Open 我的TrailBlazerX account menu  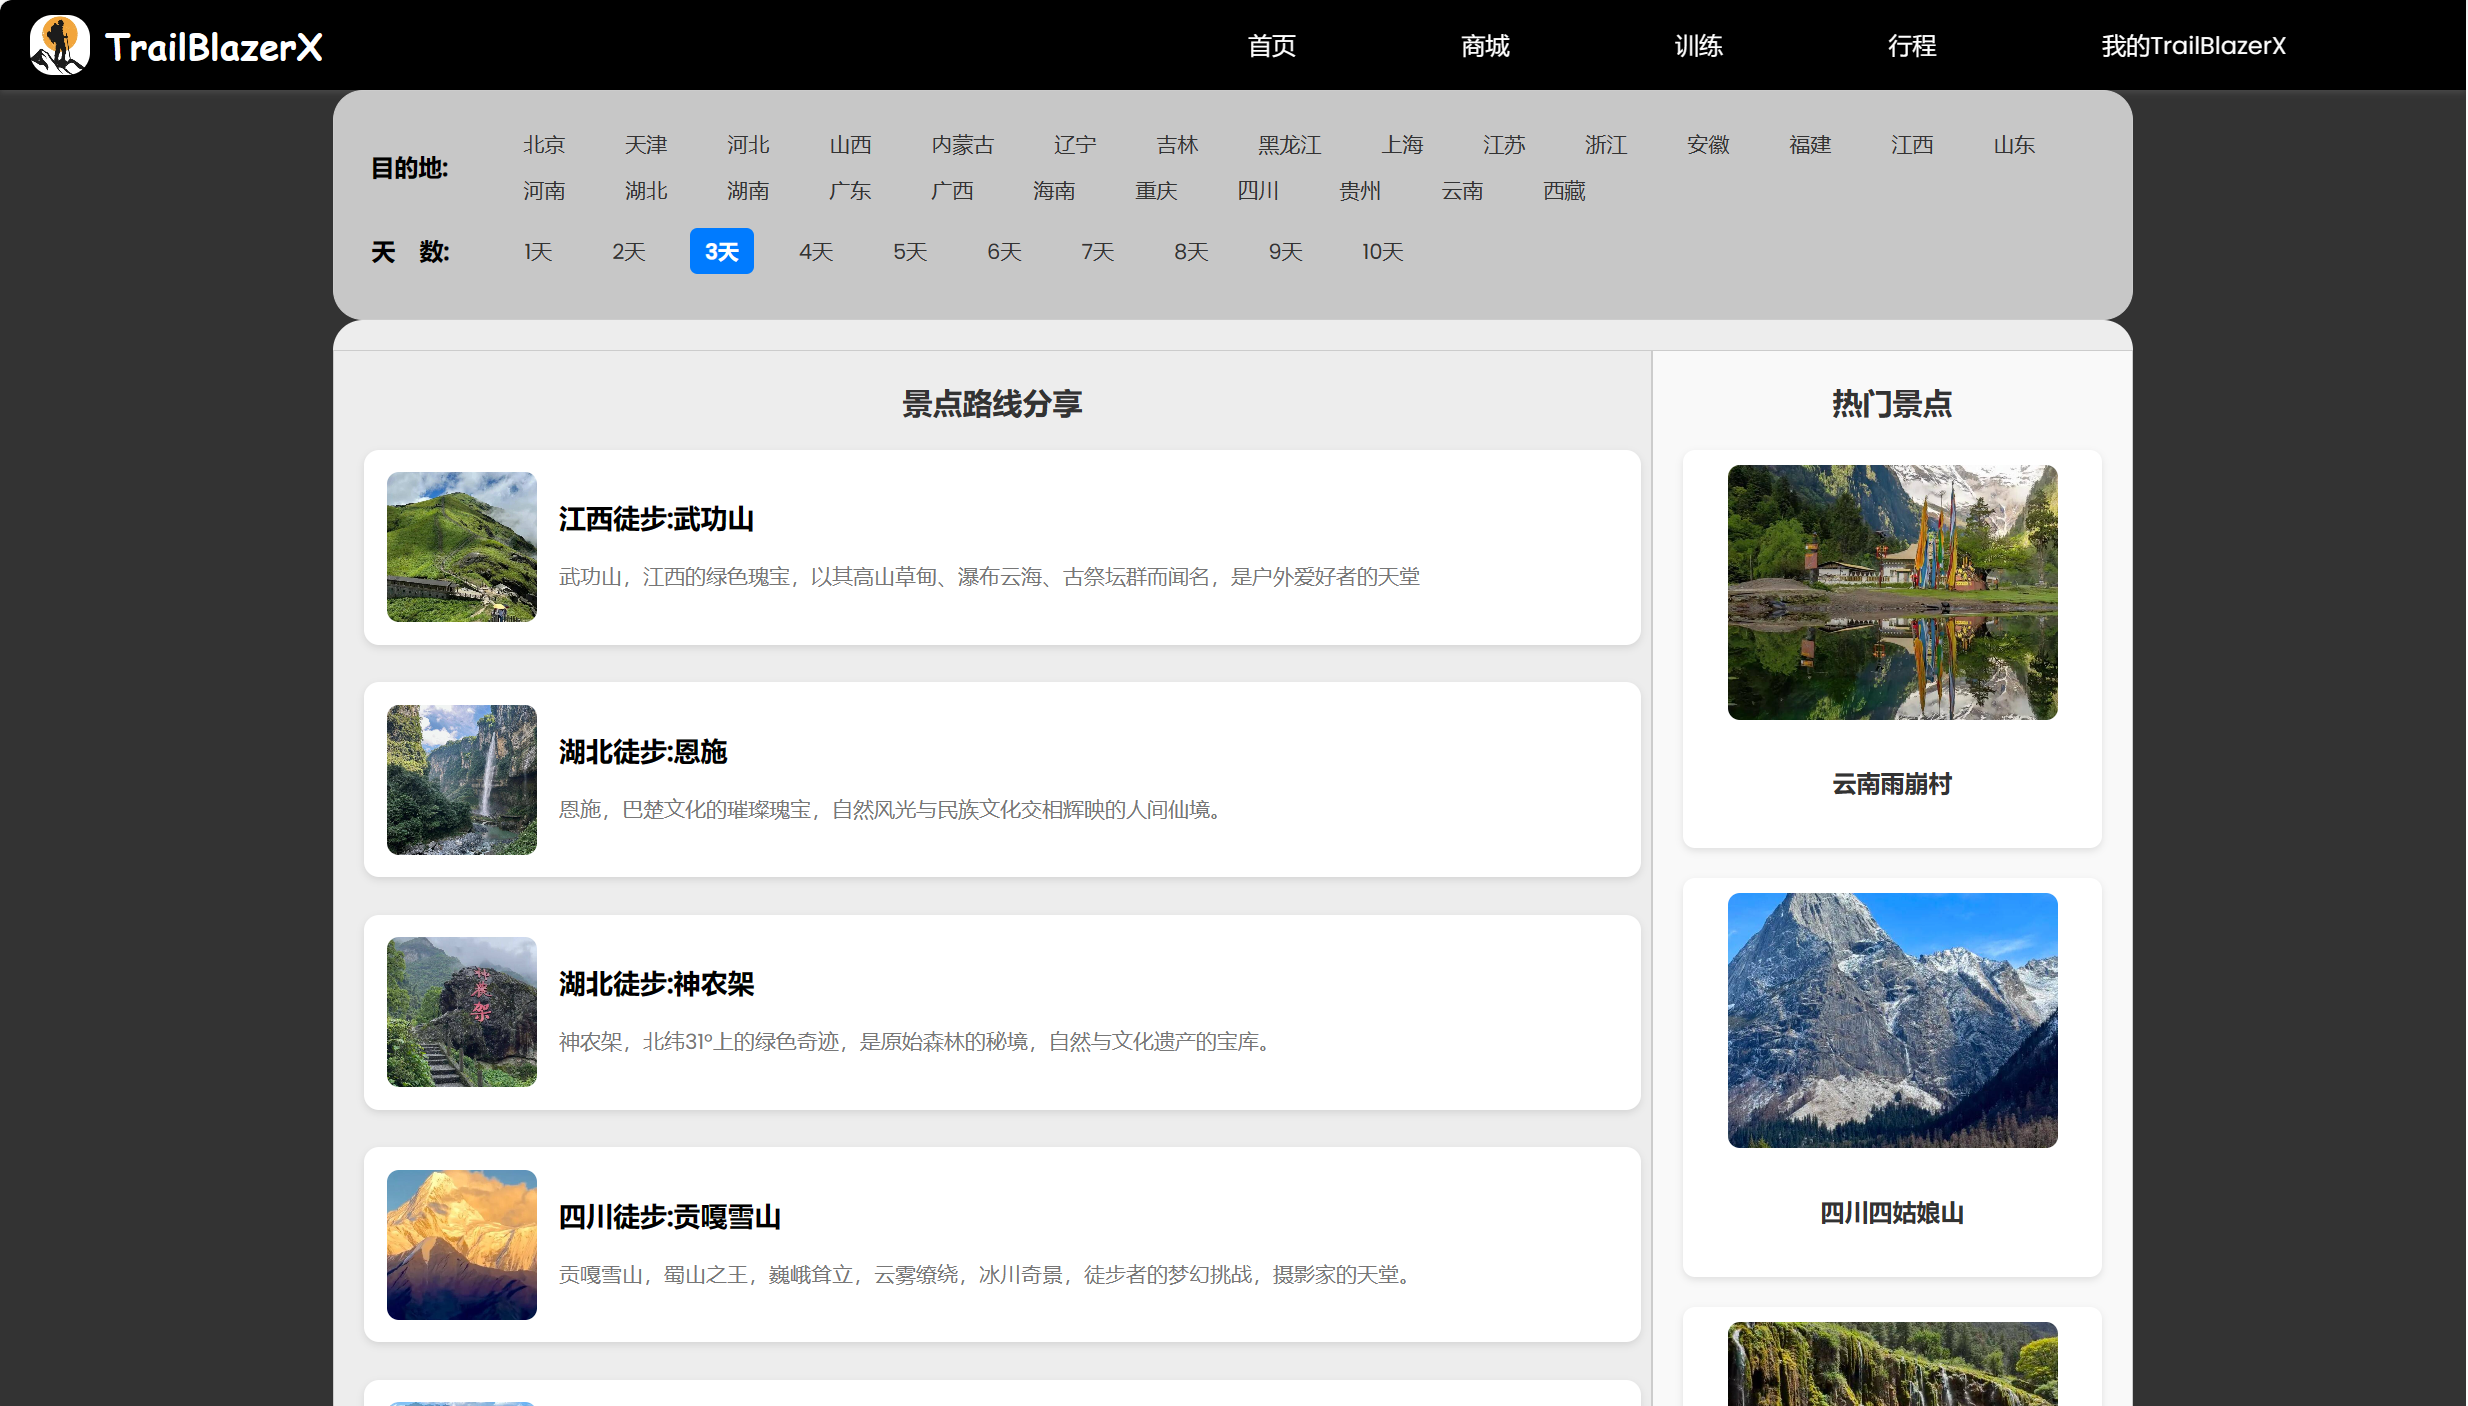coord(2193,46)
